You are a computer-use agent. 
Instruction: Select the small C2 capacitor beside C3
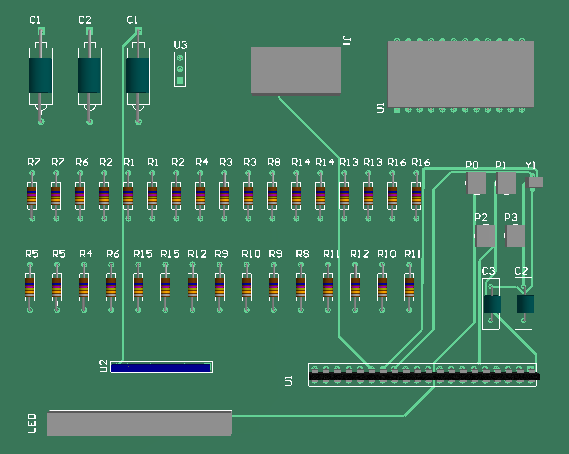(x=525, y=304)
